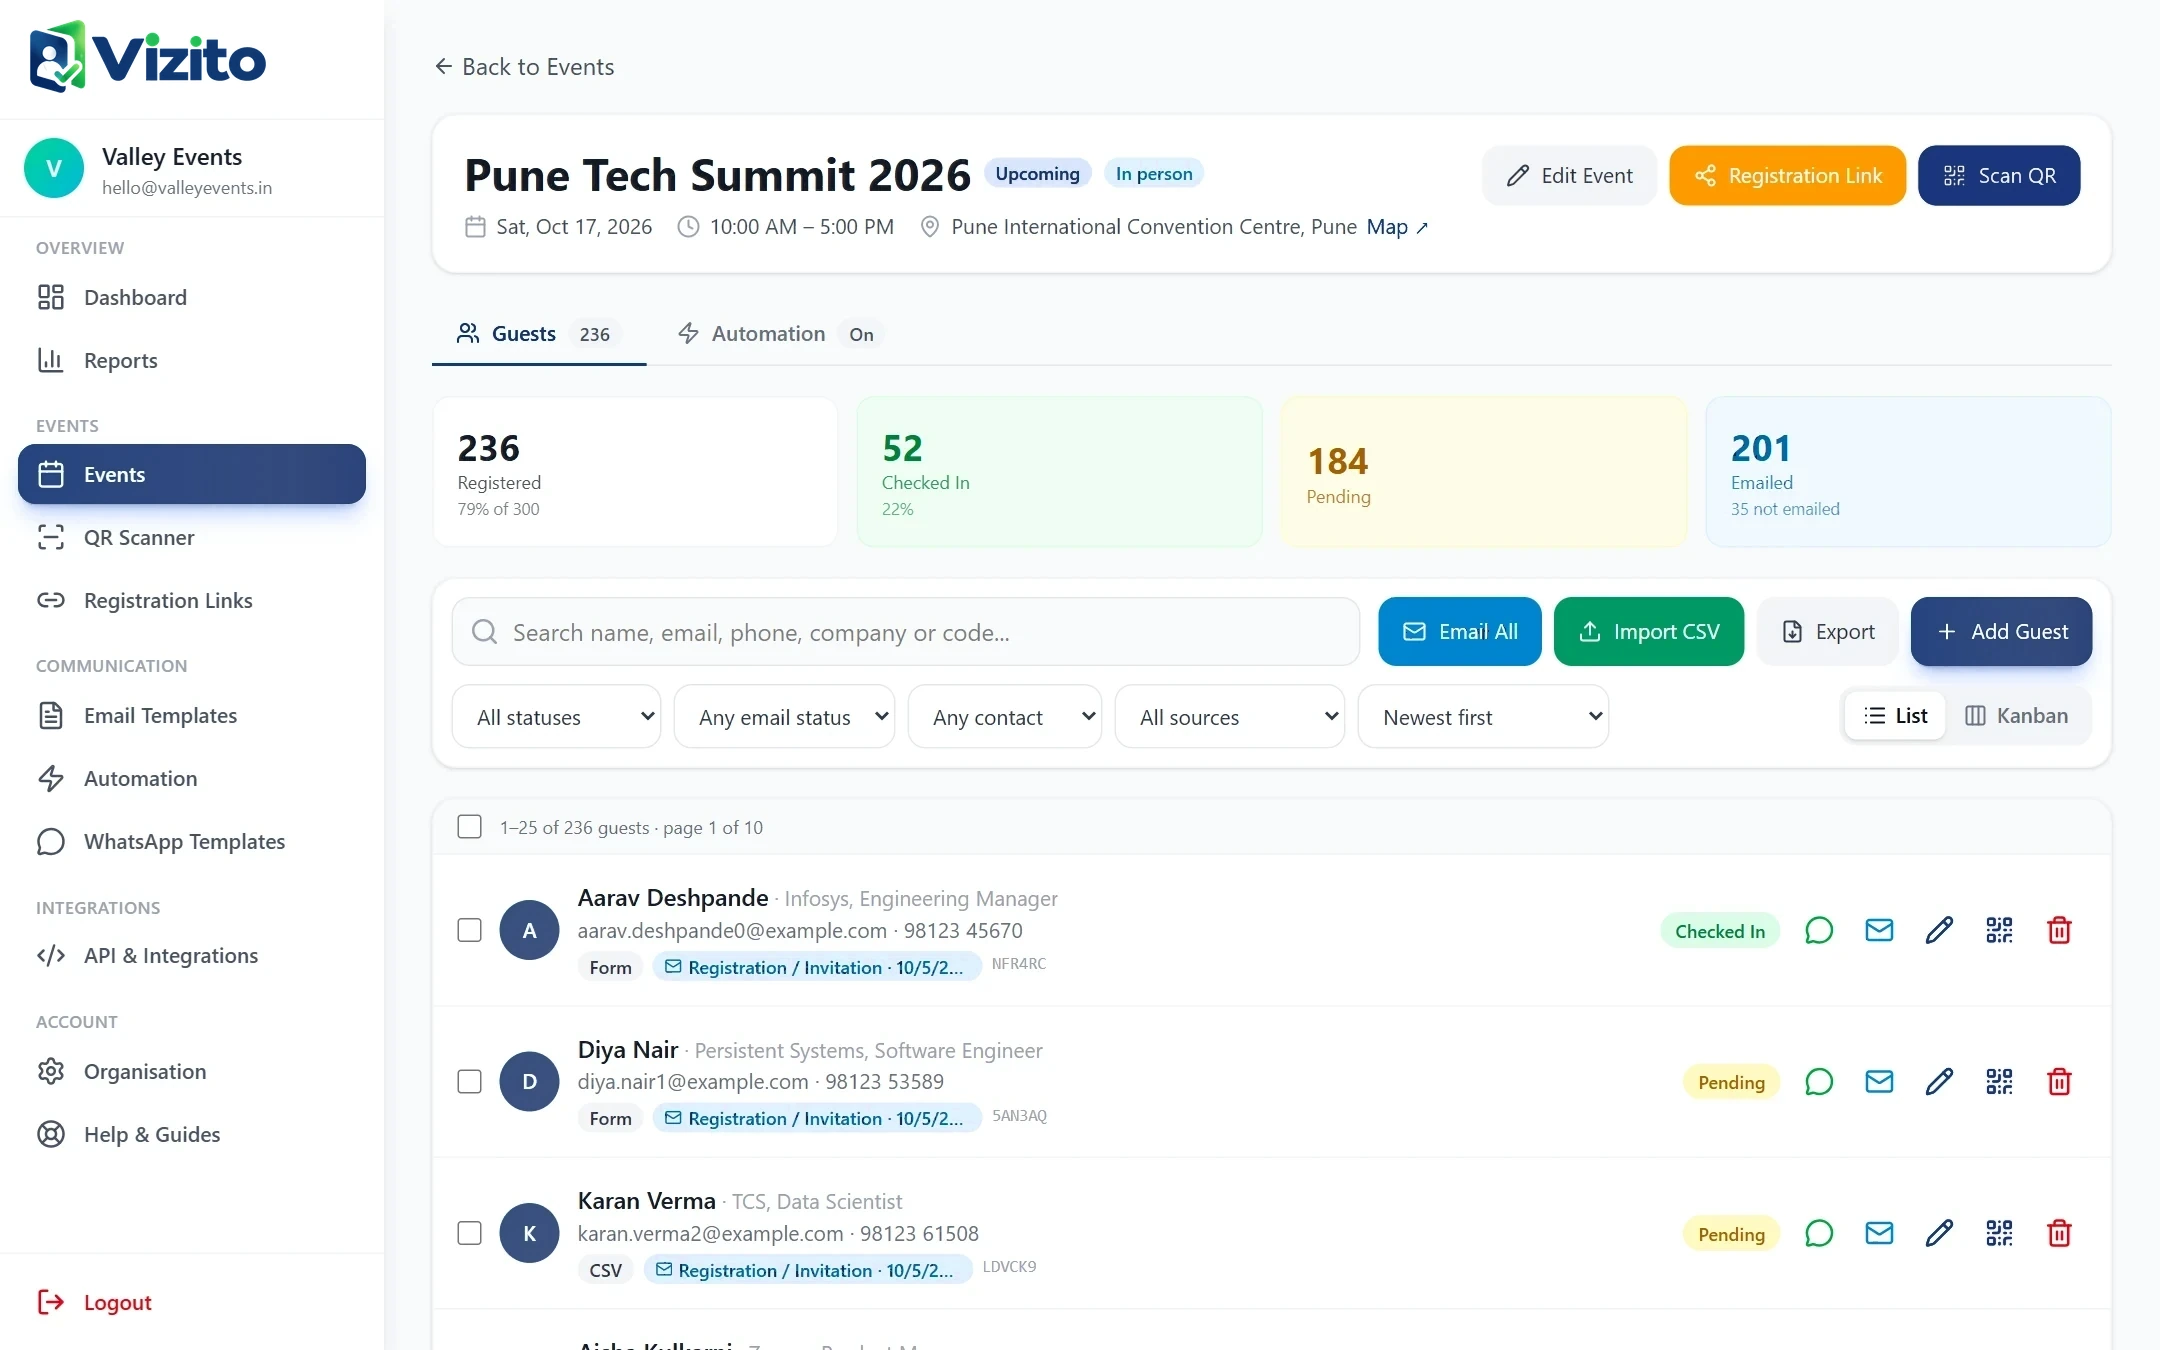Edit Aarav Deshpande with pencil icon
Screen dimensions: 2160x1350
[1939, 931]
